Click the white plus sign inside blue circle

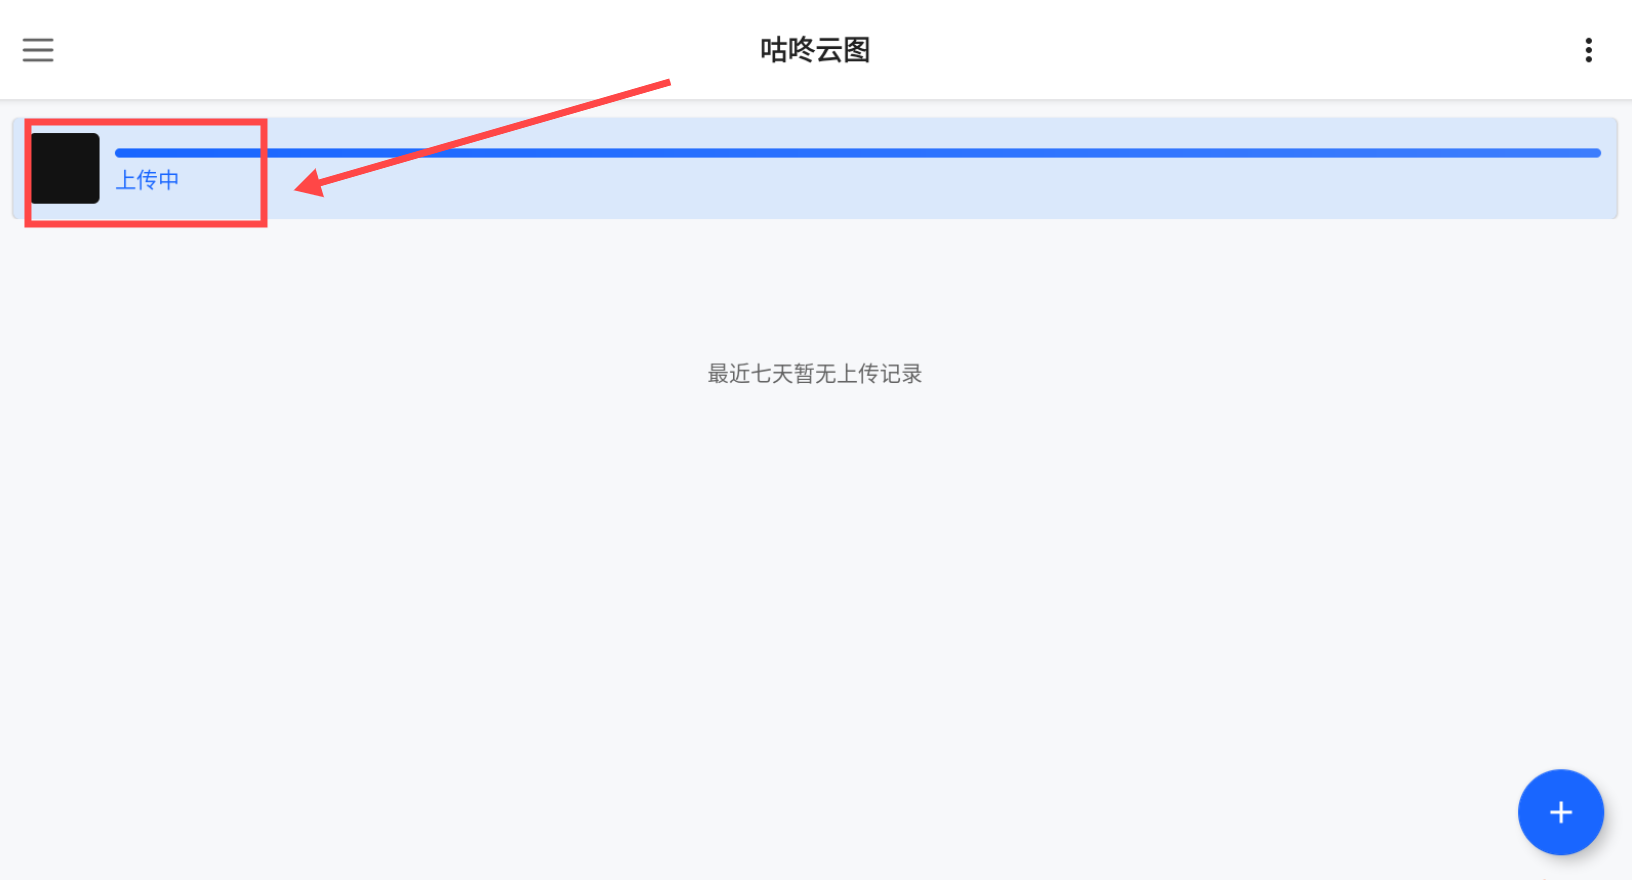1561,813
